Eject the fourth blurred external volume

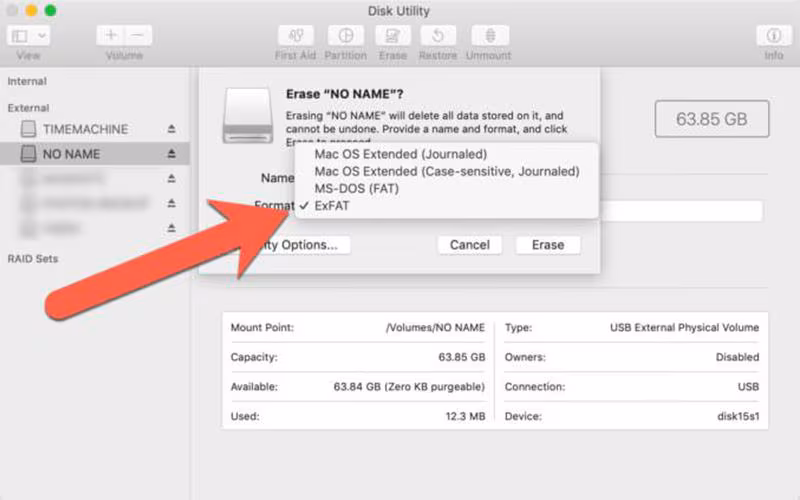pyautogui.click(x=171, y=203)
